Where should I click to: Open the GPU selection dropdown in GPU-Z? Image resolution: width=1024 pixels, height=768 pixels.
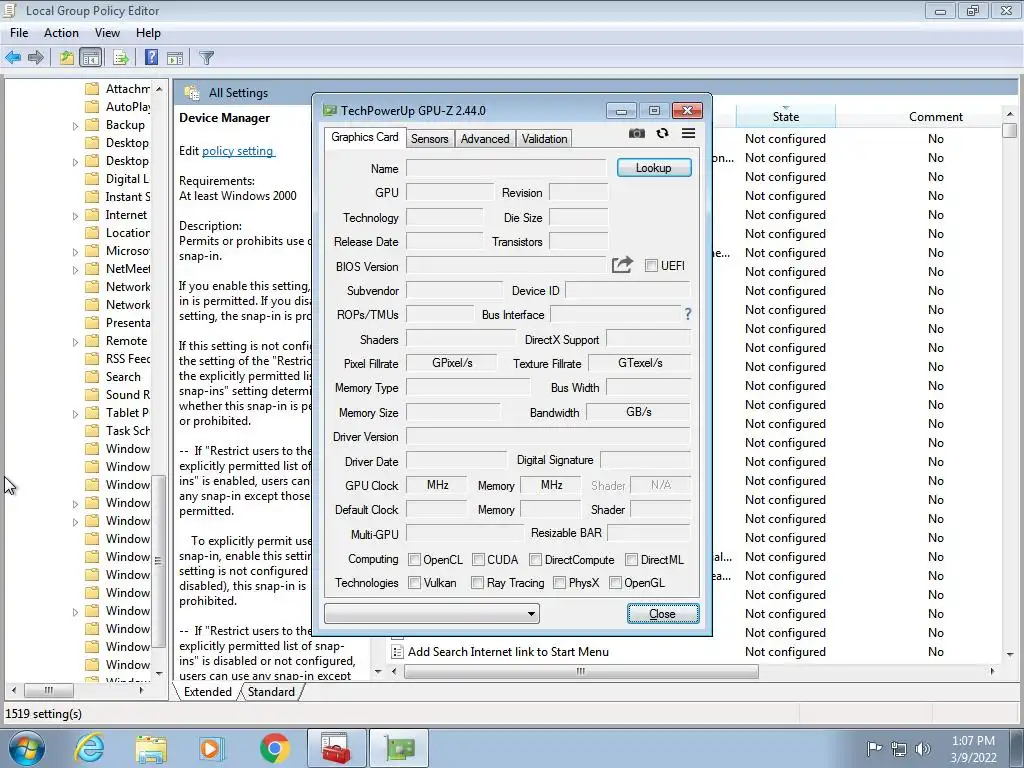pos(432,613)
